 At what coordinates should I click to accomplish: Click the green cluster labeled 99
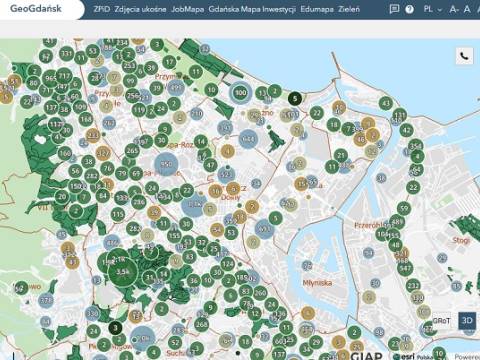pyautogui.click(x=130, y=81)
